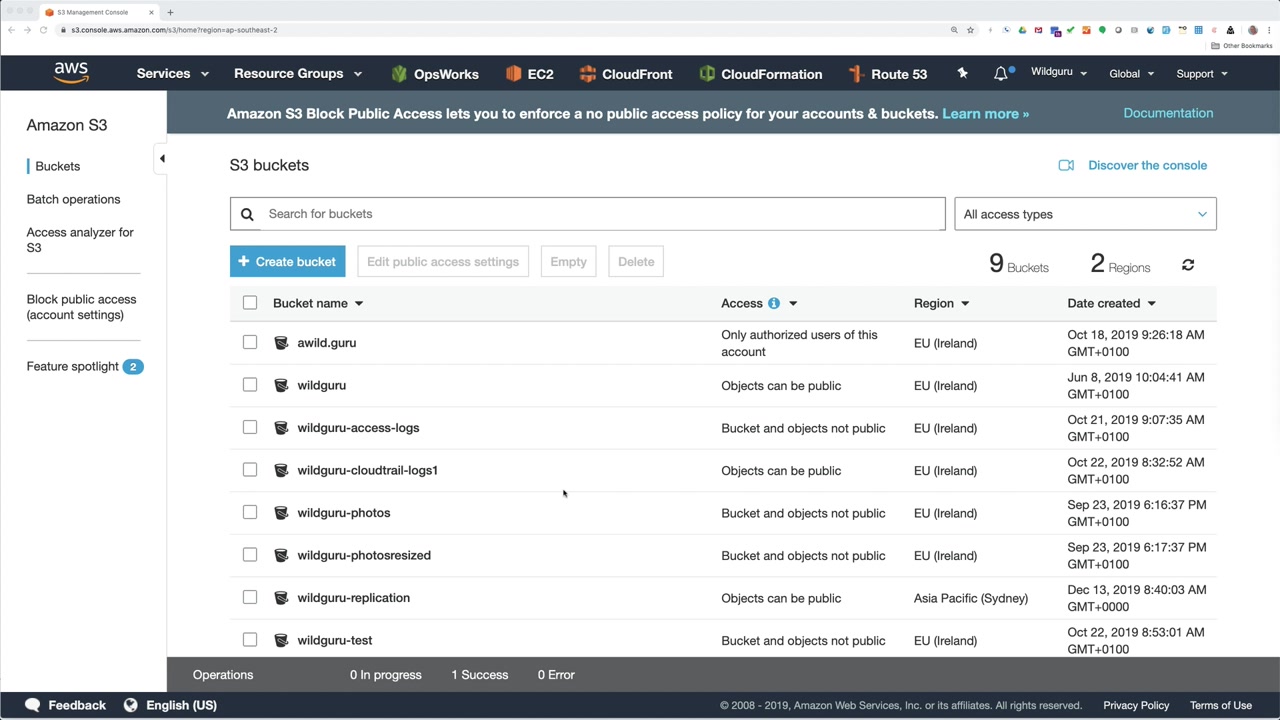Open the Global region dropdown
1280x720 pixels.
click(x=1132, y=74)
